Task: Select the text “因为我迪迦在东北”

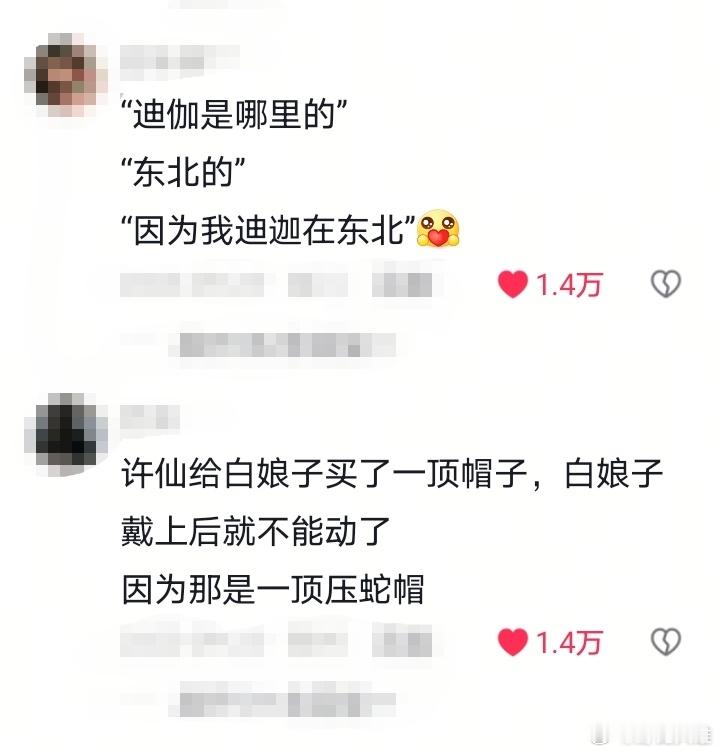Action: 268,230
